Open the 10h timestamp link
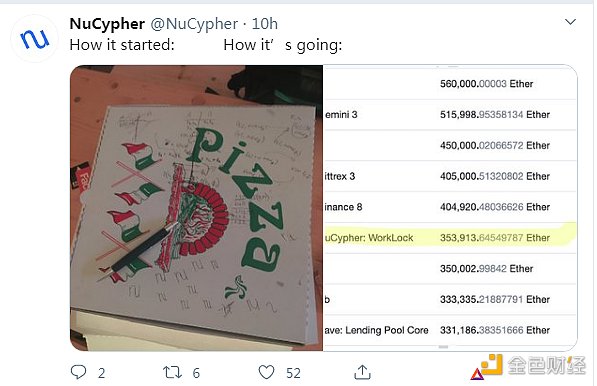 [265, 24]
